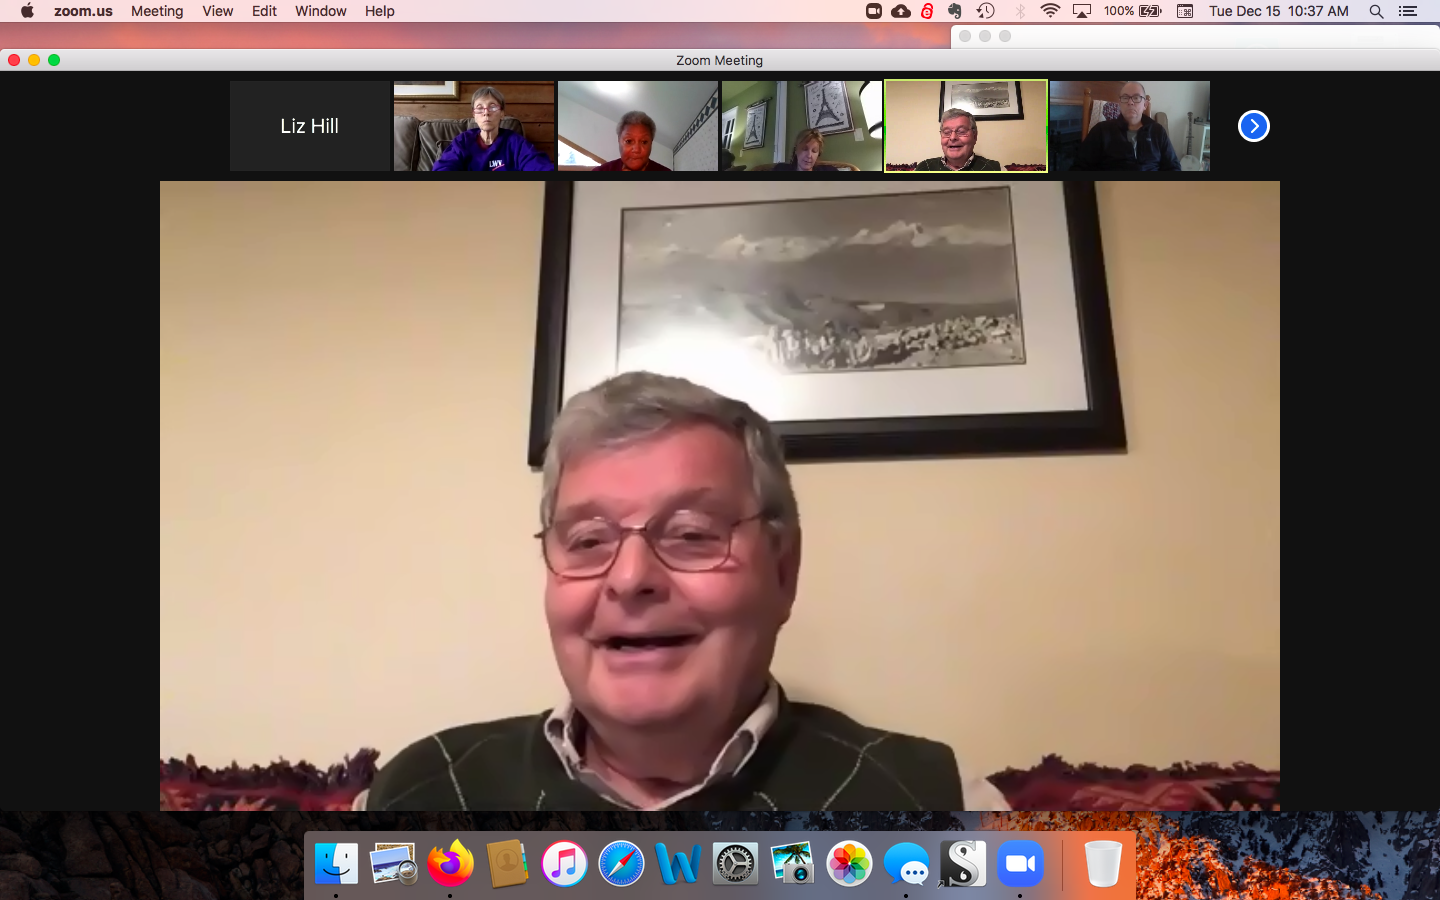Open Scrivener S icon in Dock
Image resolution: width=1440 pixels, height=900 pixels.
point(963,863)
